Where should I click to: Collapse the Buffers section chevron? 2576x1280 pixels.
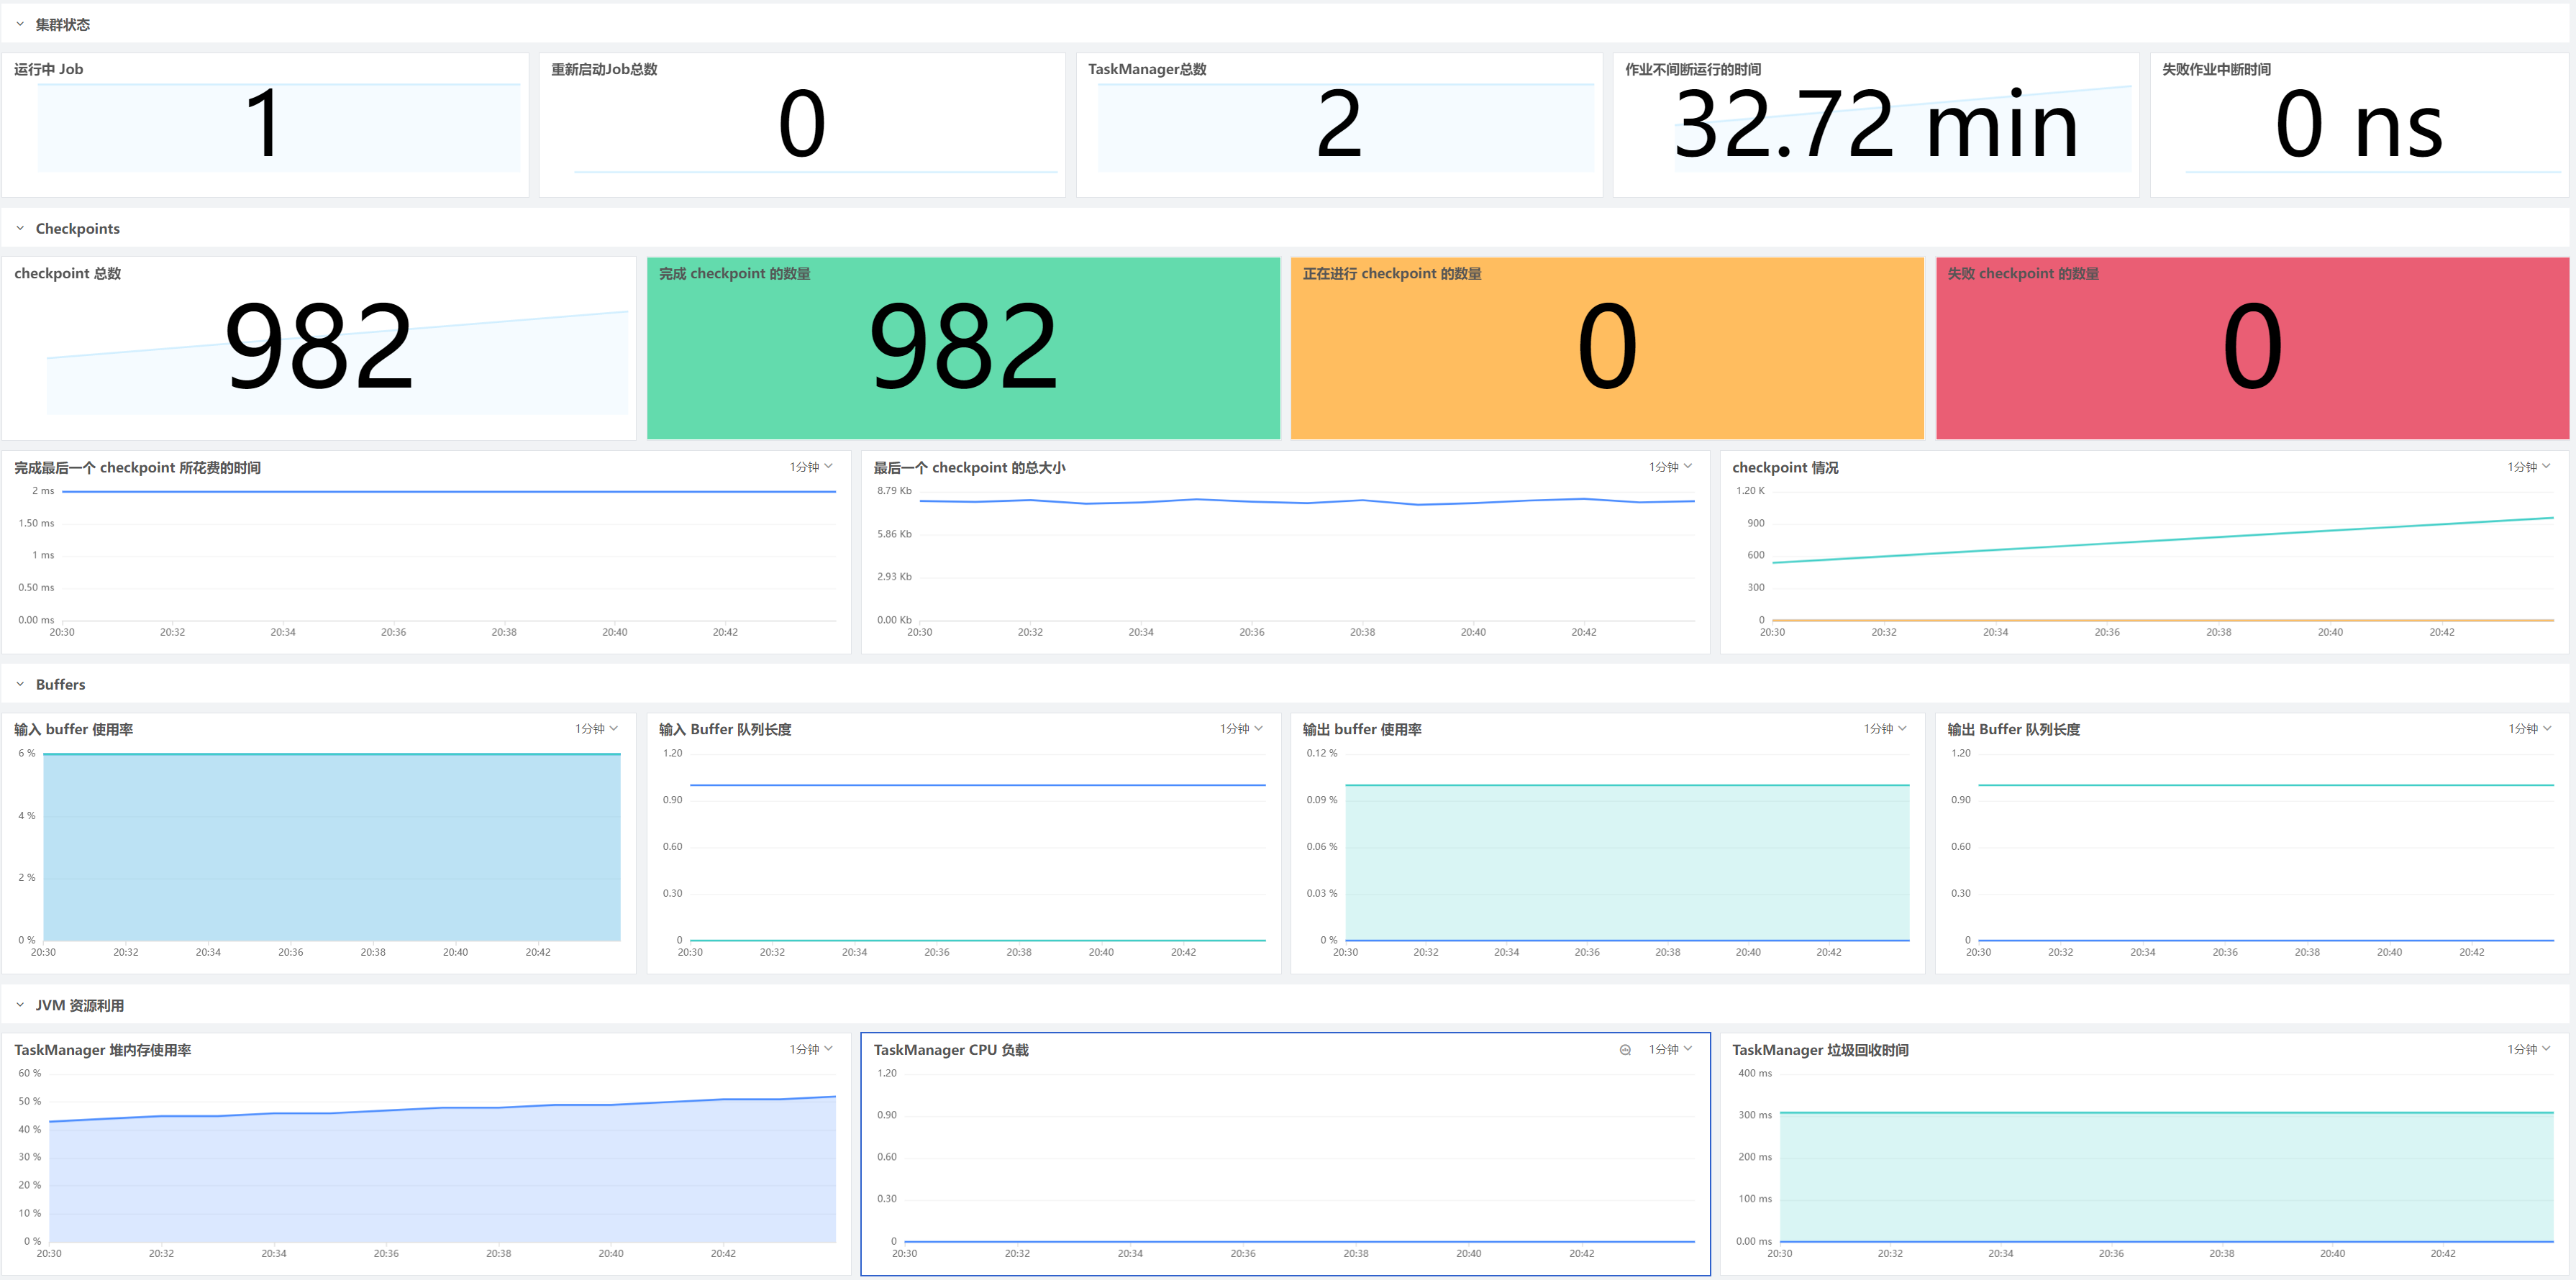click(x=20, y=684)
